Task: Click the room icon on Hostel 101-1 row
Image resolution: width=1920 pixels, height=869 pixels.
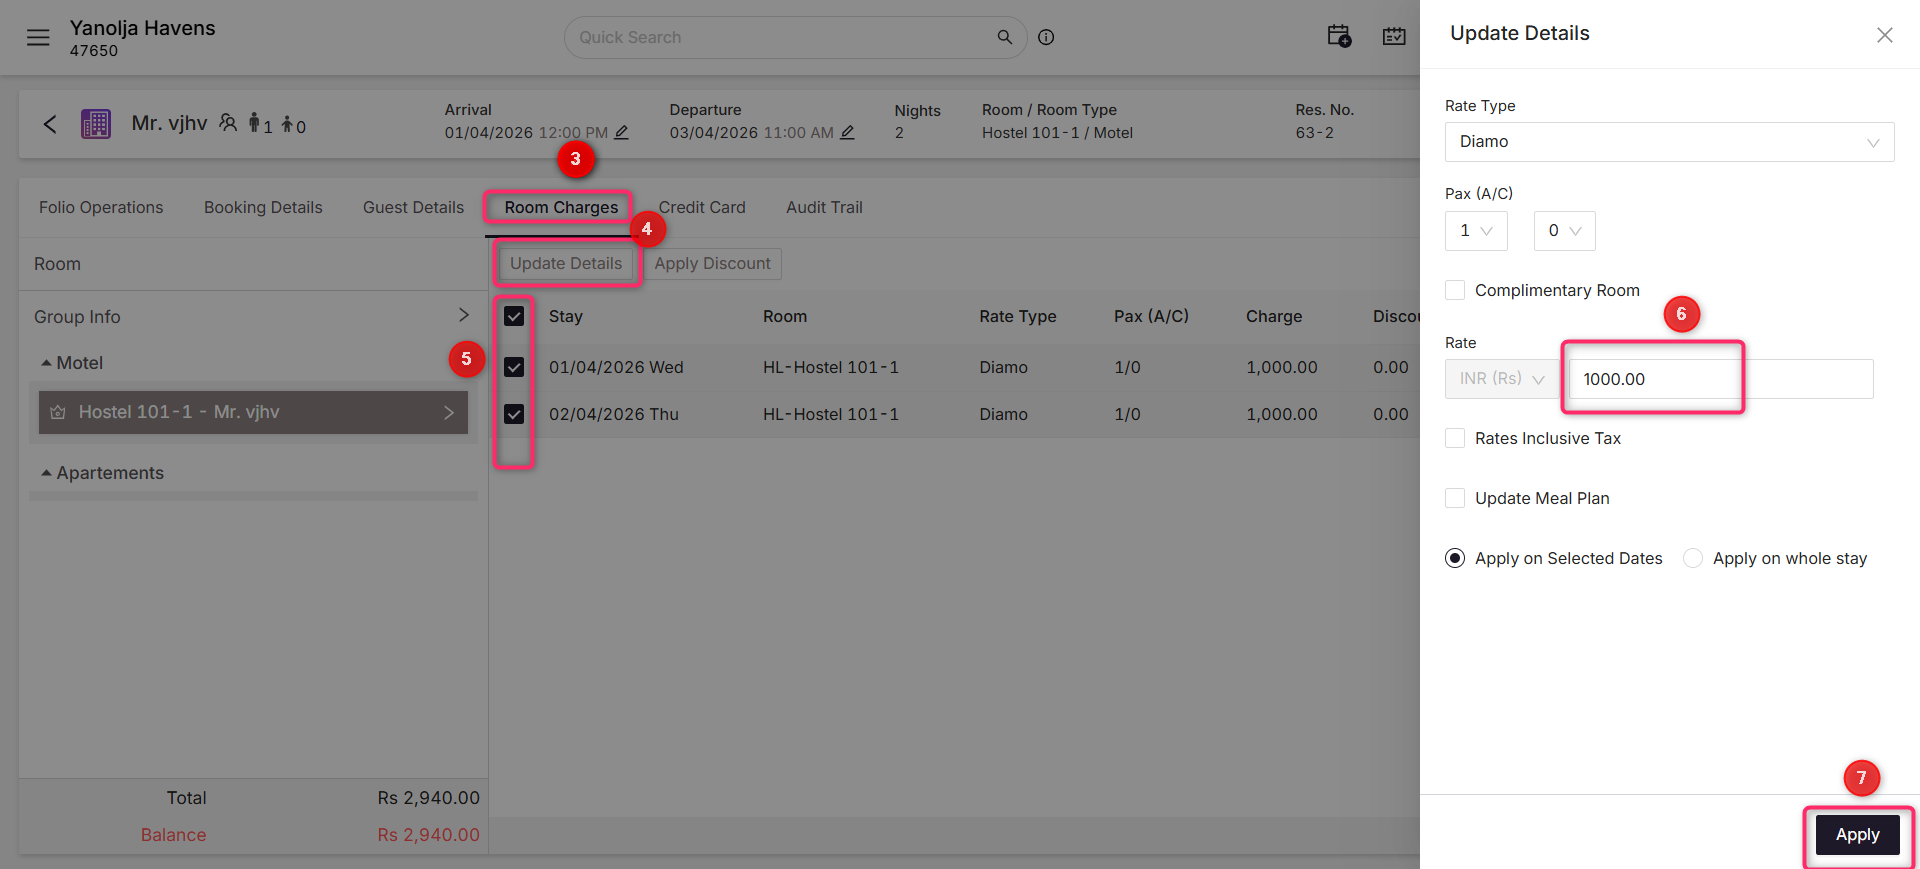Action: pos(58,412)
